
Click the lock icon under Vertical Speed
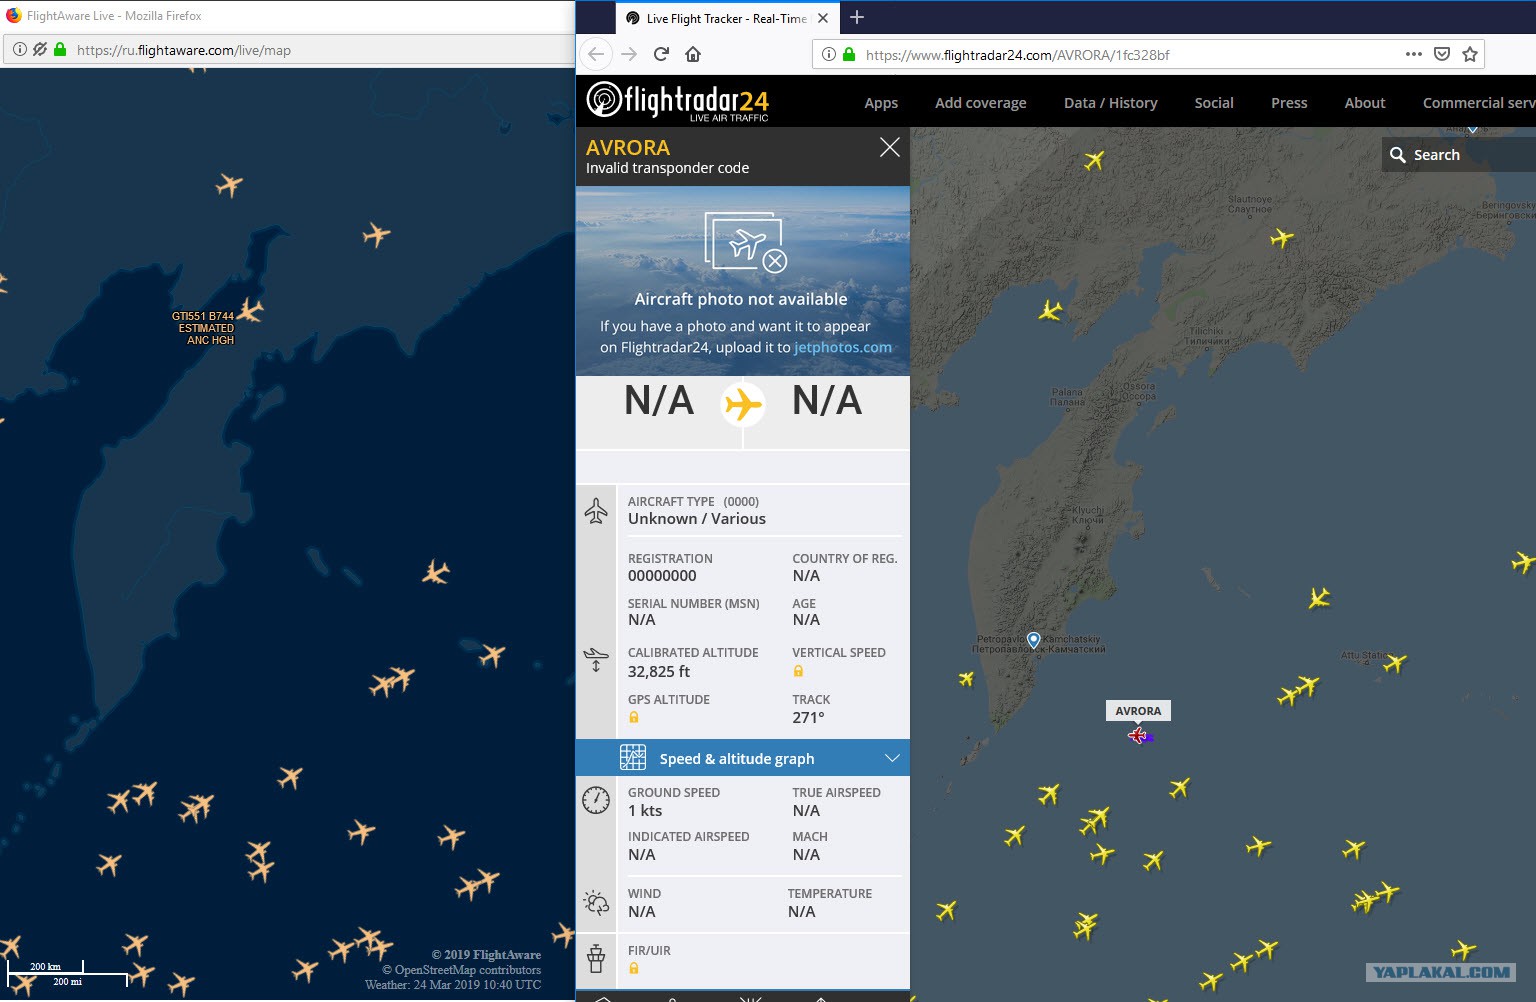point(798,671)
